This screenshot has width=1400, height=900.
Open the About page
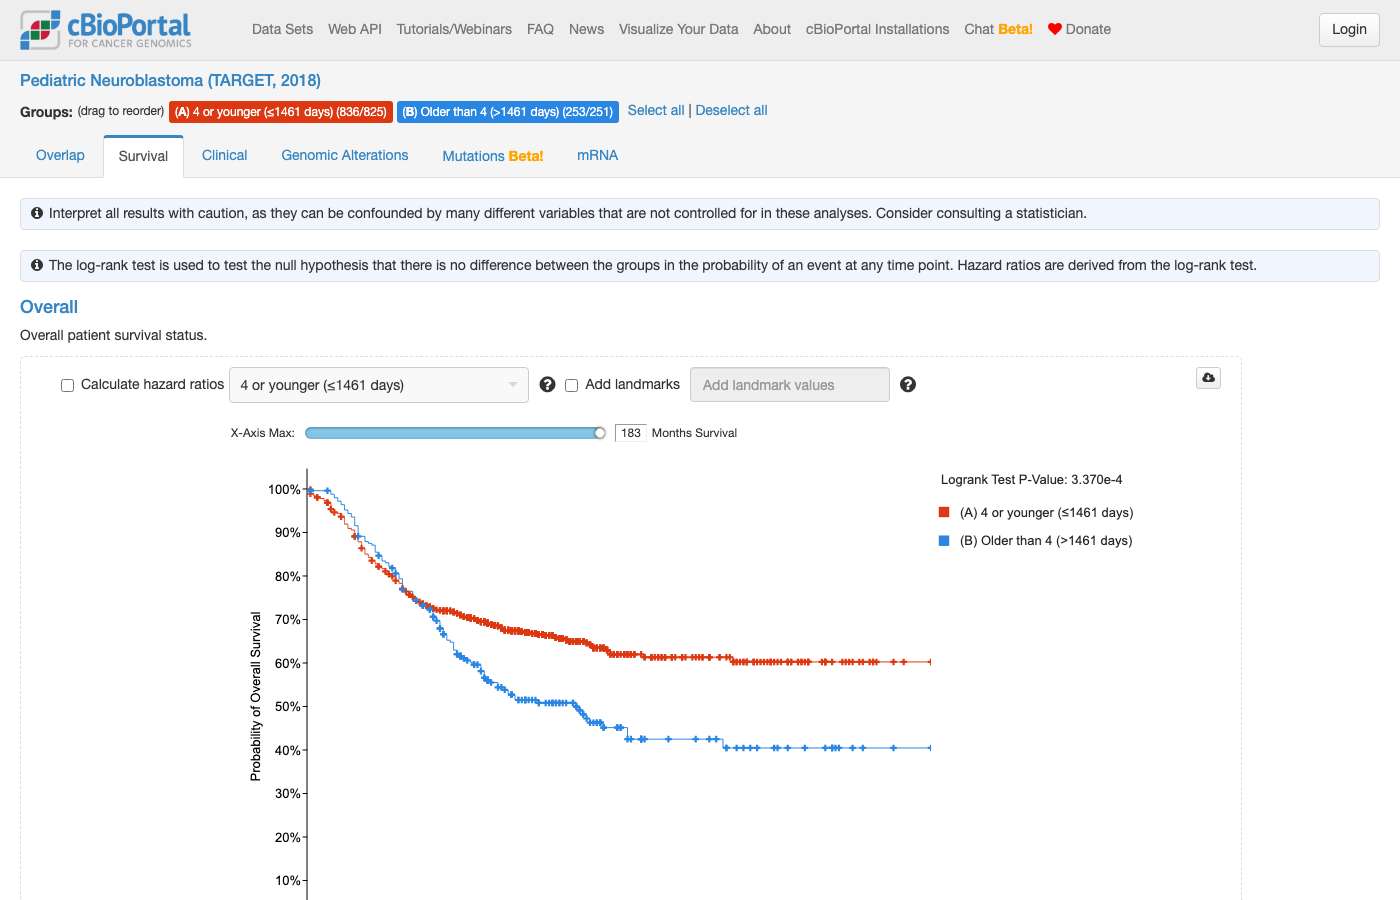[772, 29]
